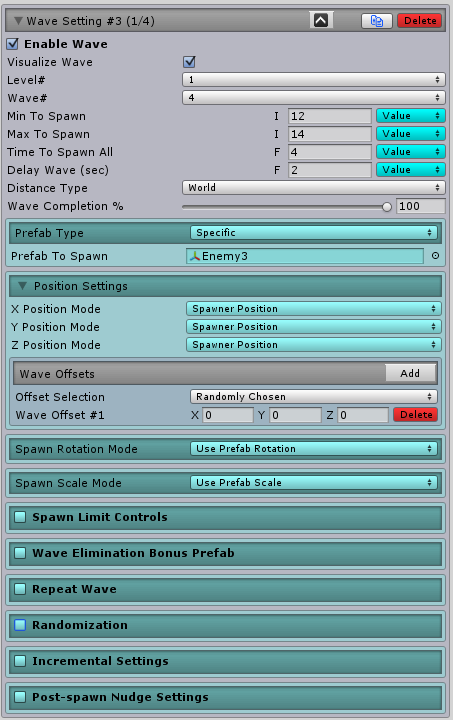Click the Max To Spawn input field

[330, 134]
